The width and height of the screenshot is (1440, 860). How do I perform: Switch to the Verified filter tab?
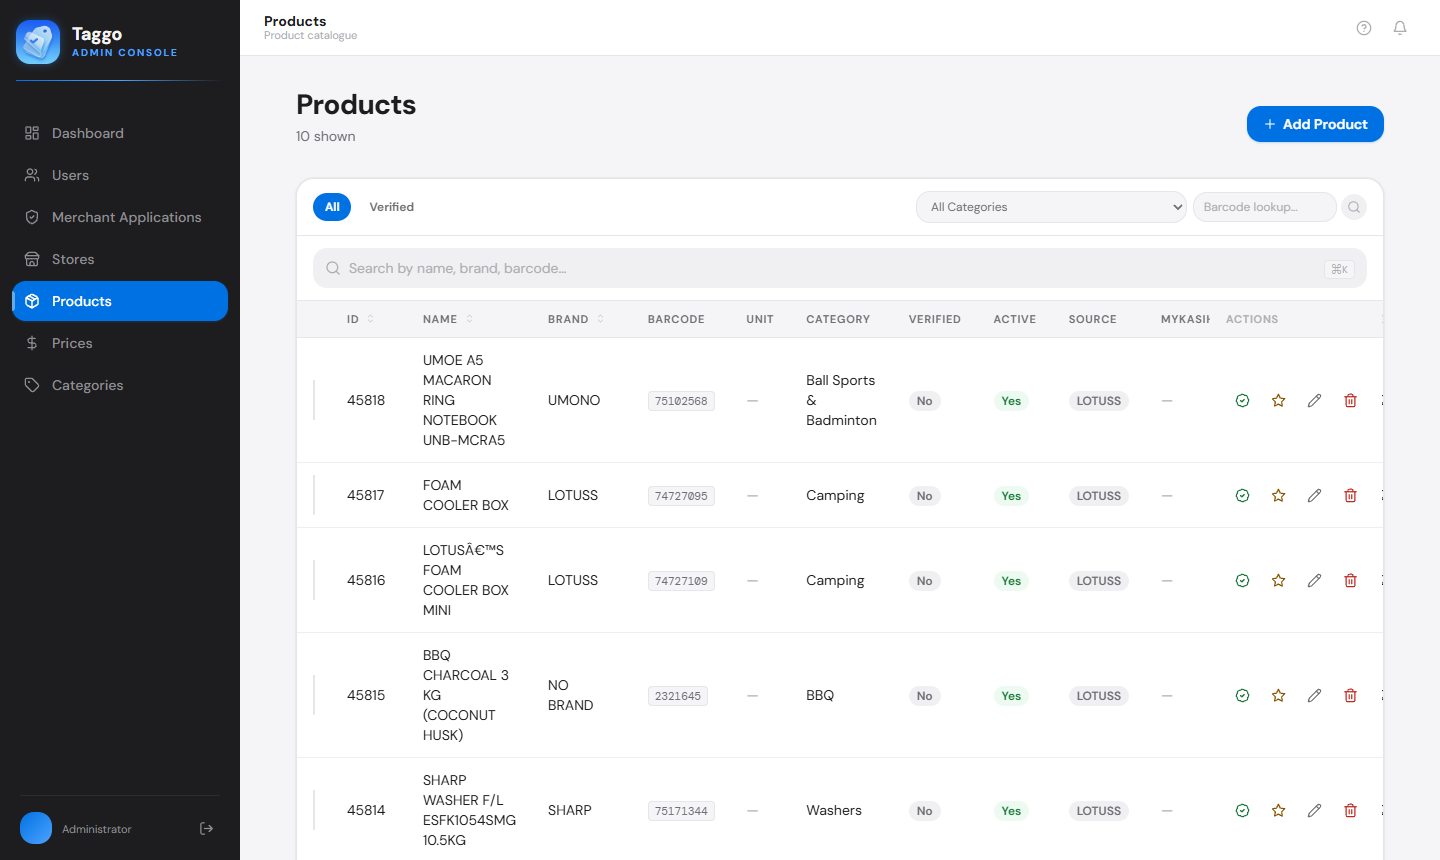392,207
